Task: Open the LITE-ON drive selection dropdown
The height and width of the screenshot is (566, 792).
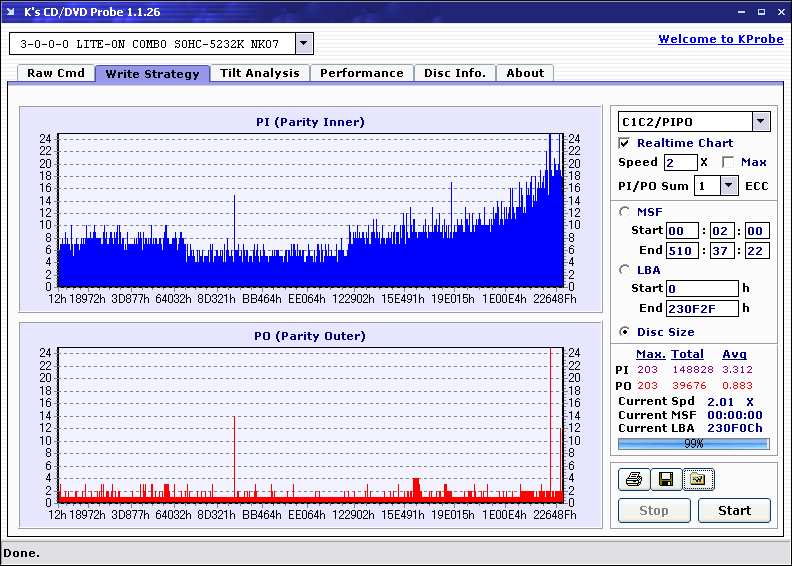Action: (x=304, y=44)
